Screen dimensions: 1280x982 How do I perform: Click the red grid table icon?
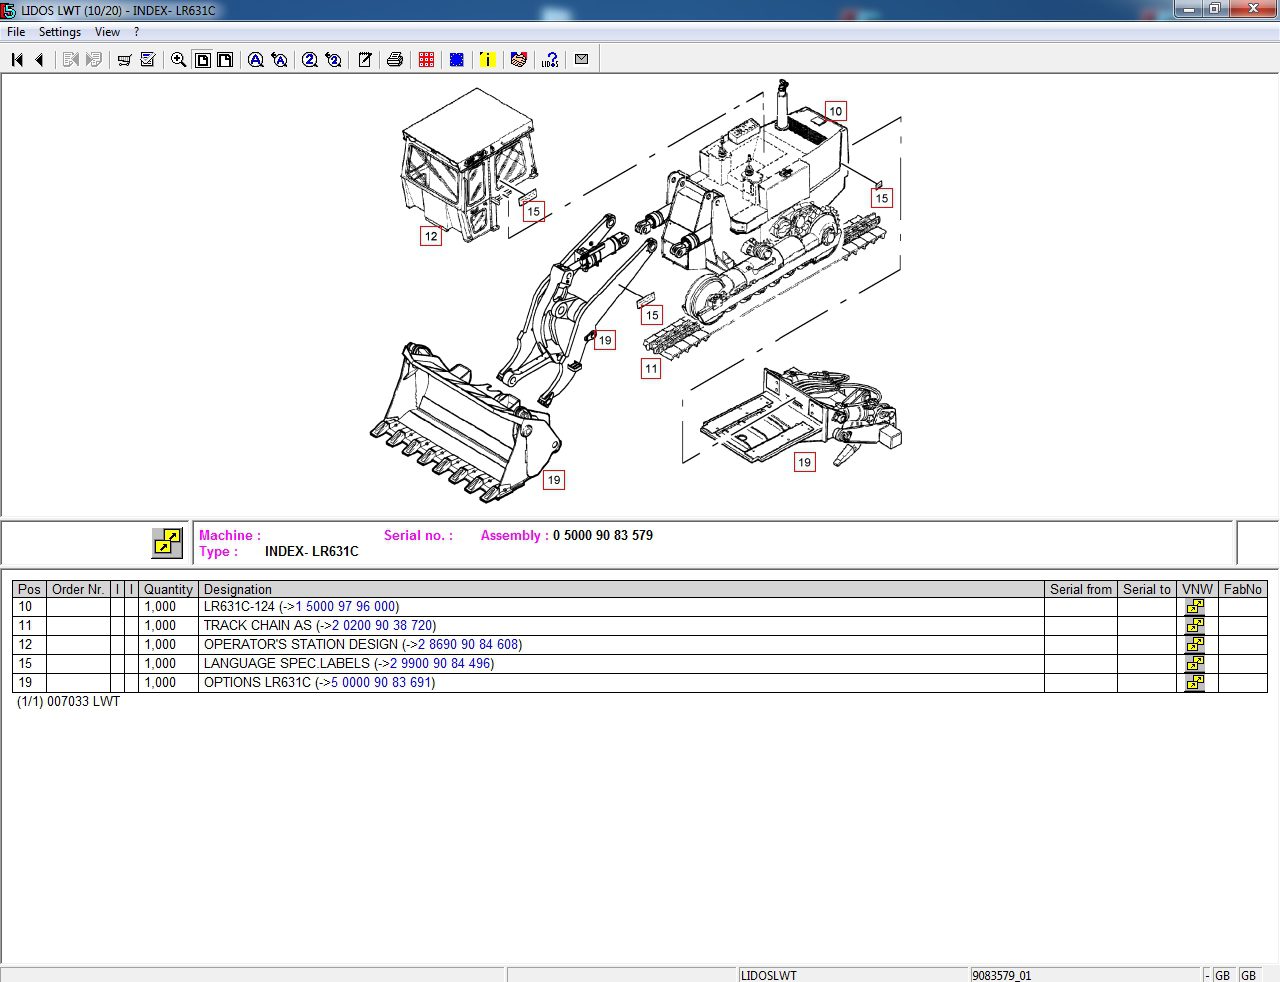coord(425,59)
